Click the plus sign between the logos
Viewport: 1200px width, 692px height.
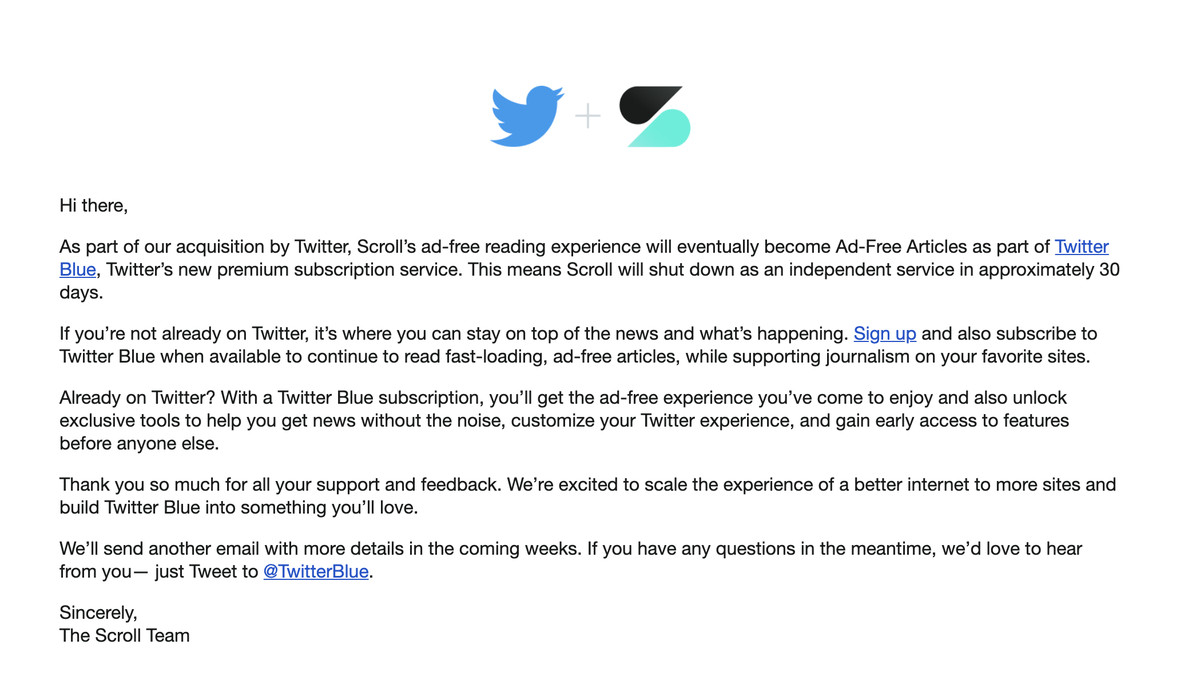[x=588, y=116]
